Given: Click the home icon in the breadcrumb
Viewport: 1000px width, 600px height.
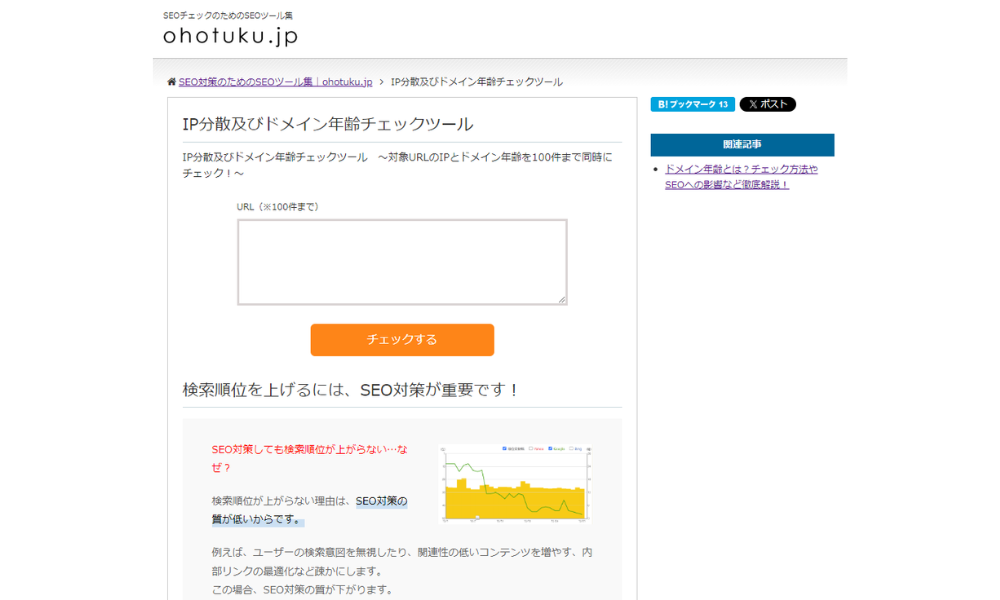Looking at the screenshot, I should click(169, 82).
